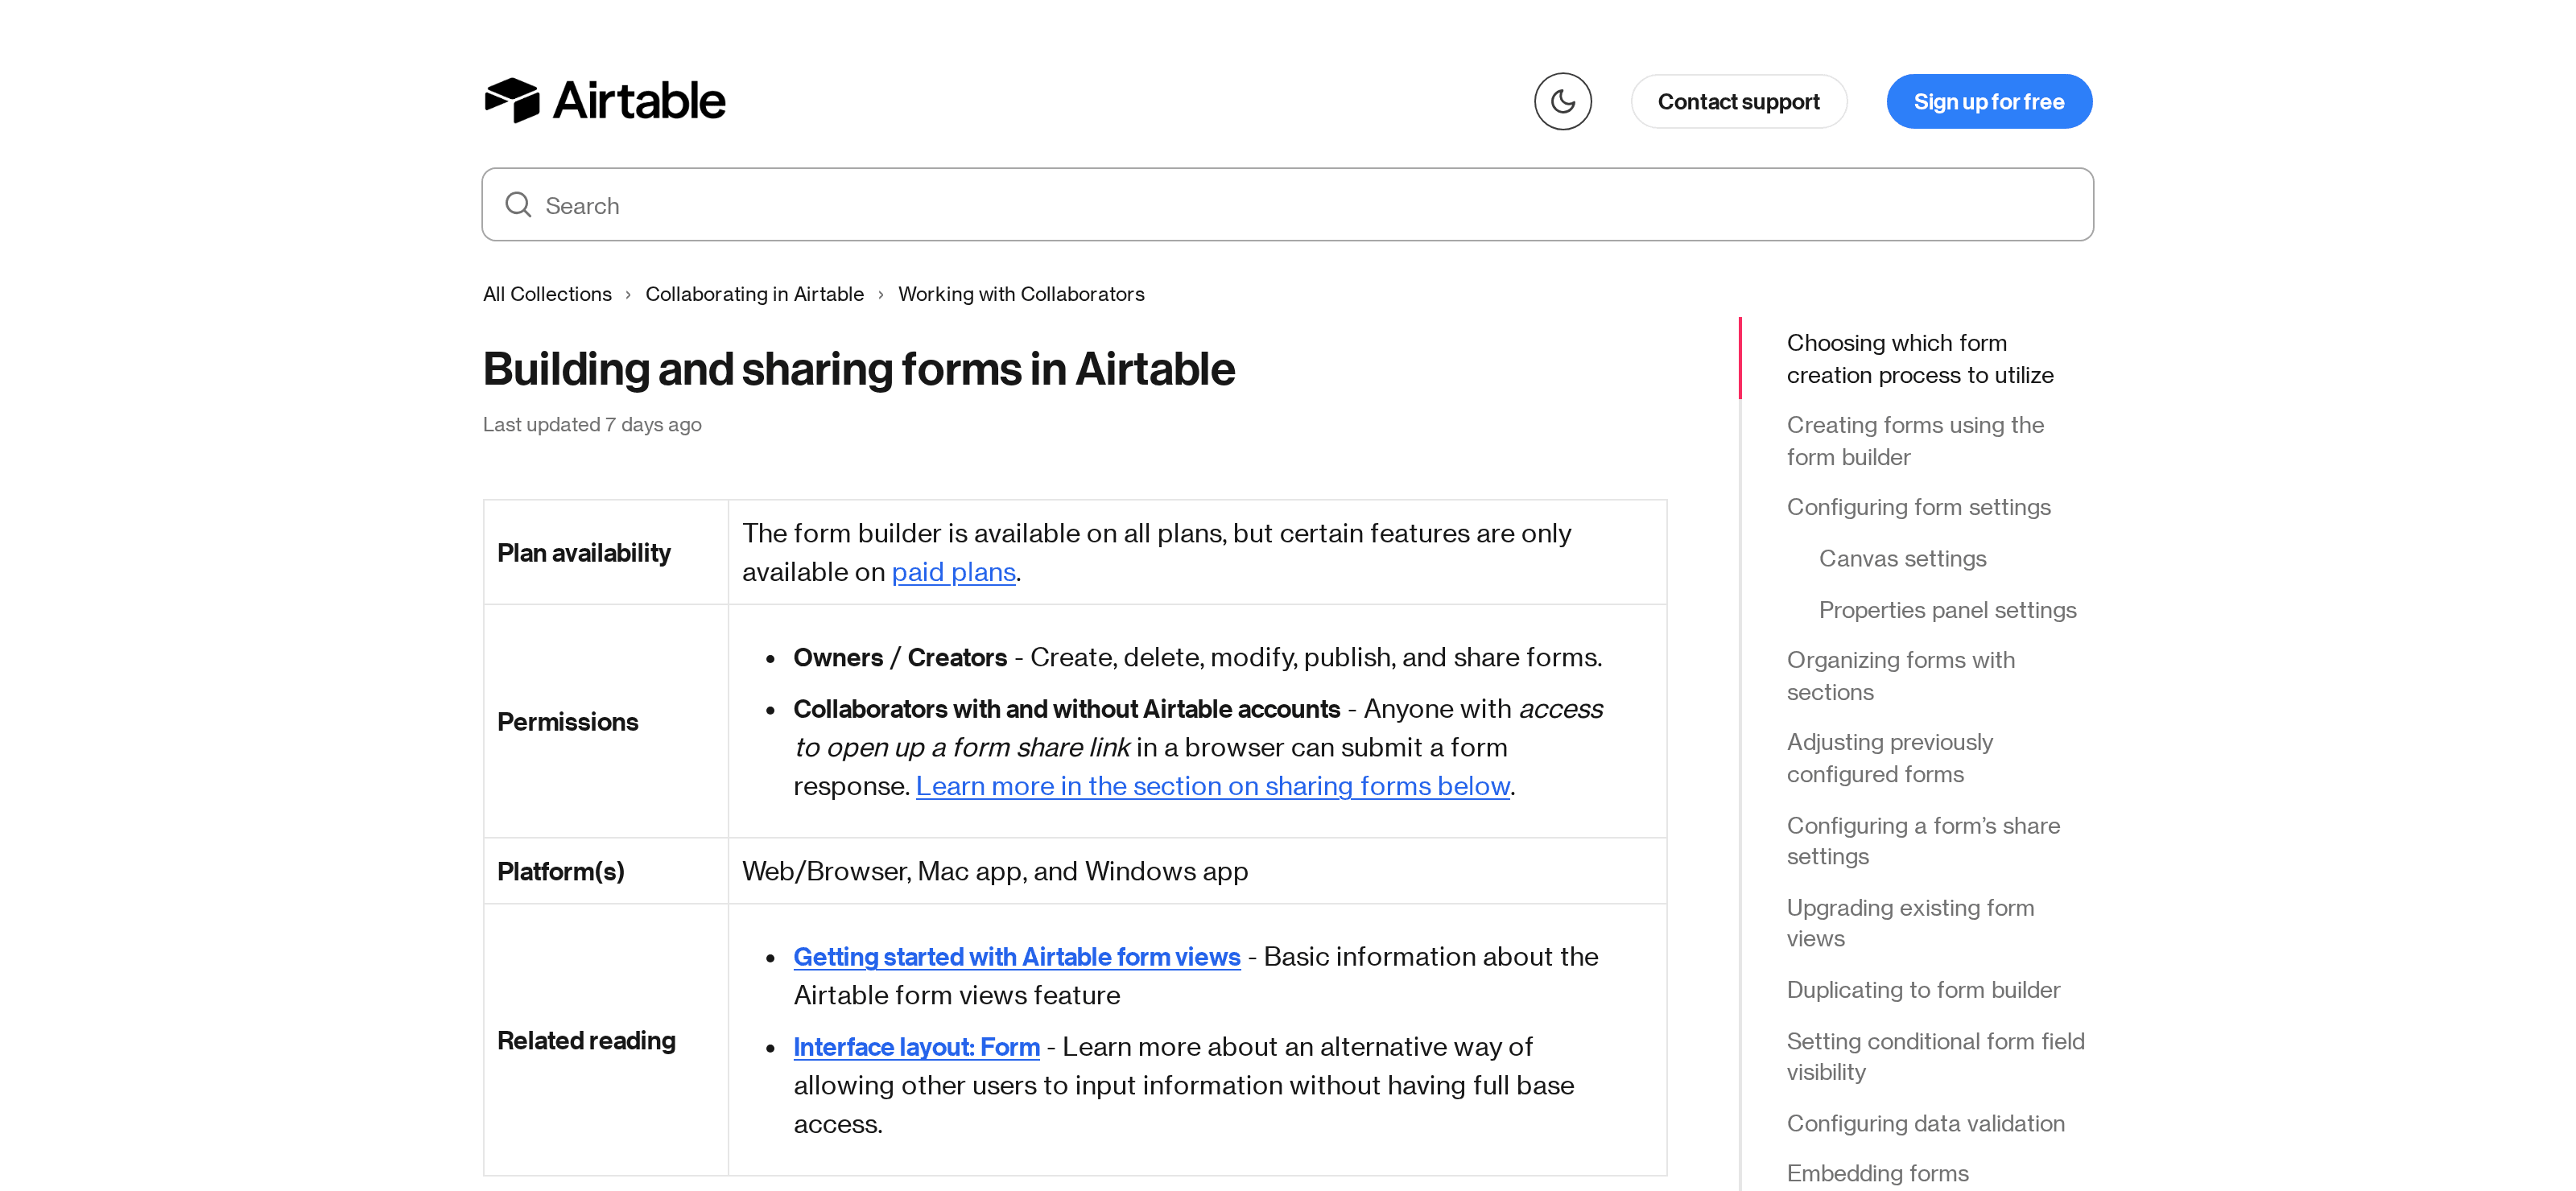This screenshot has width=2576, height=1191.
Task: Open the Interface layout: Form link
Action: [x=916, y=1047]
